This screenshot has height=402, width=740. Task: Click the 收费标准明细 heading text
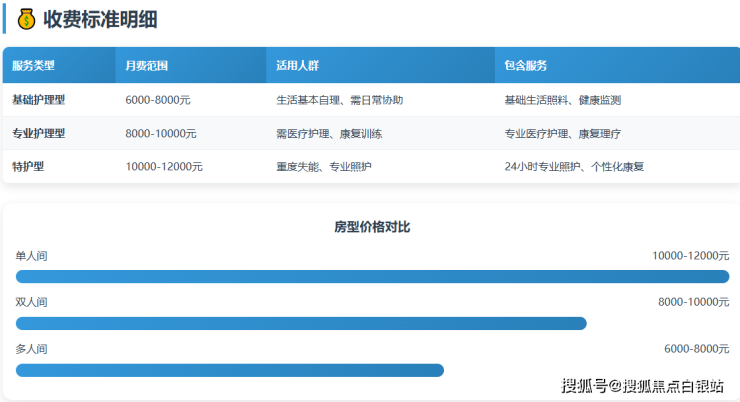pyautogui.click(x=100, y=19)
